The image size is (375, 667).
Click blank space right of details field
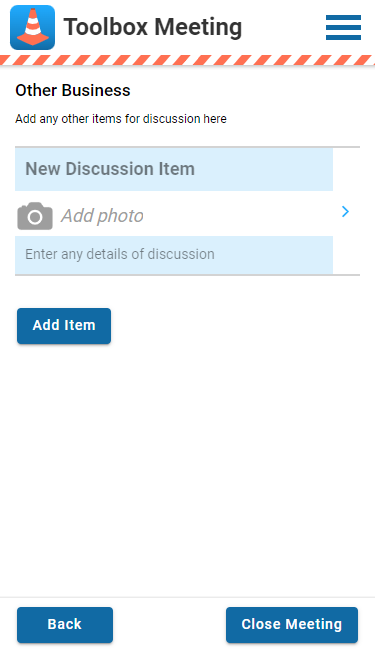(346, 255)
